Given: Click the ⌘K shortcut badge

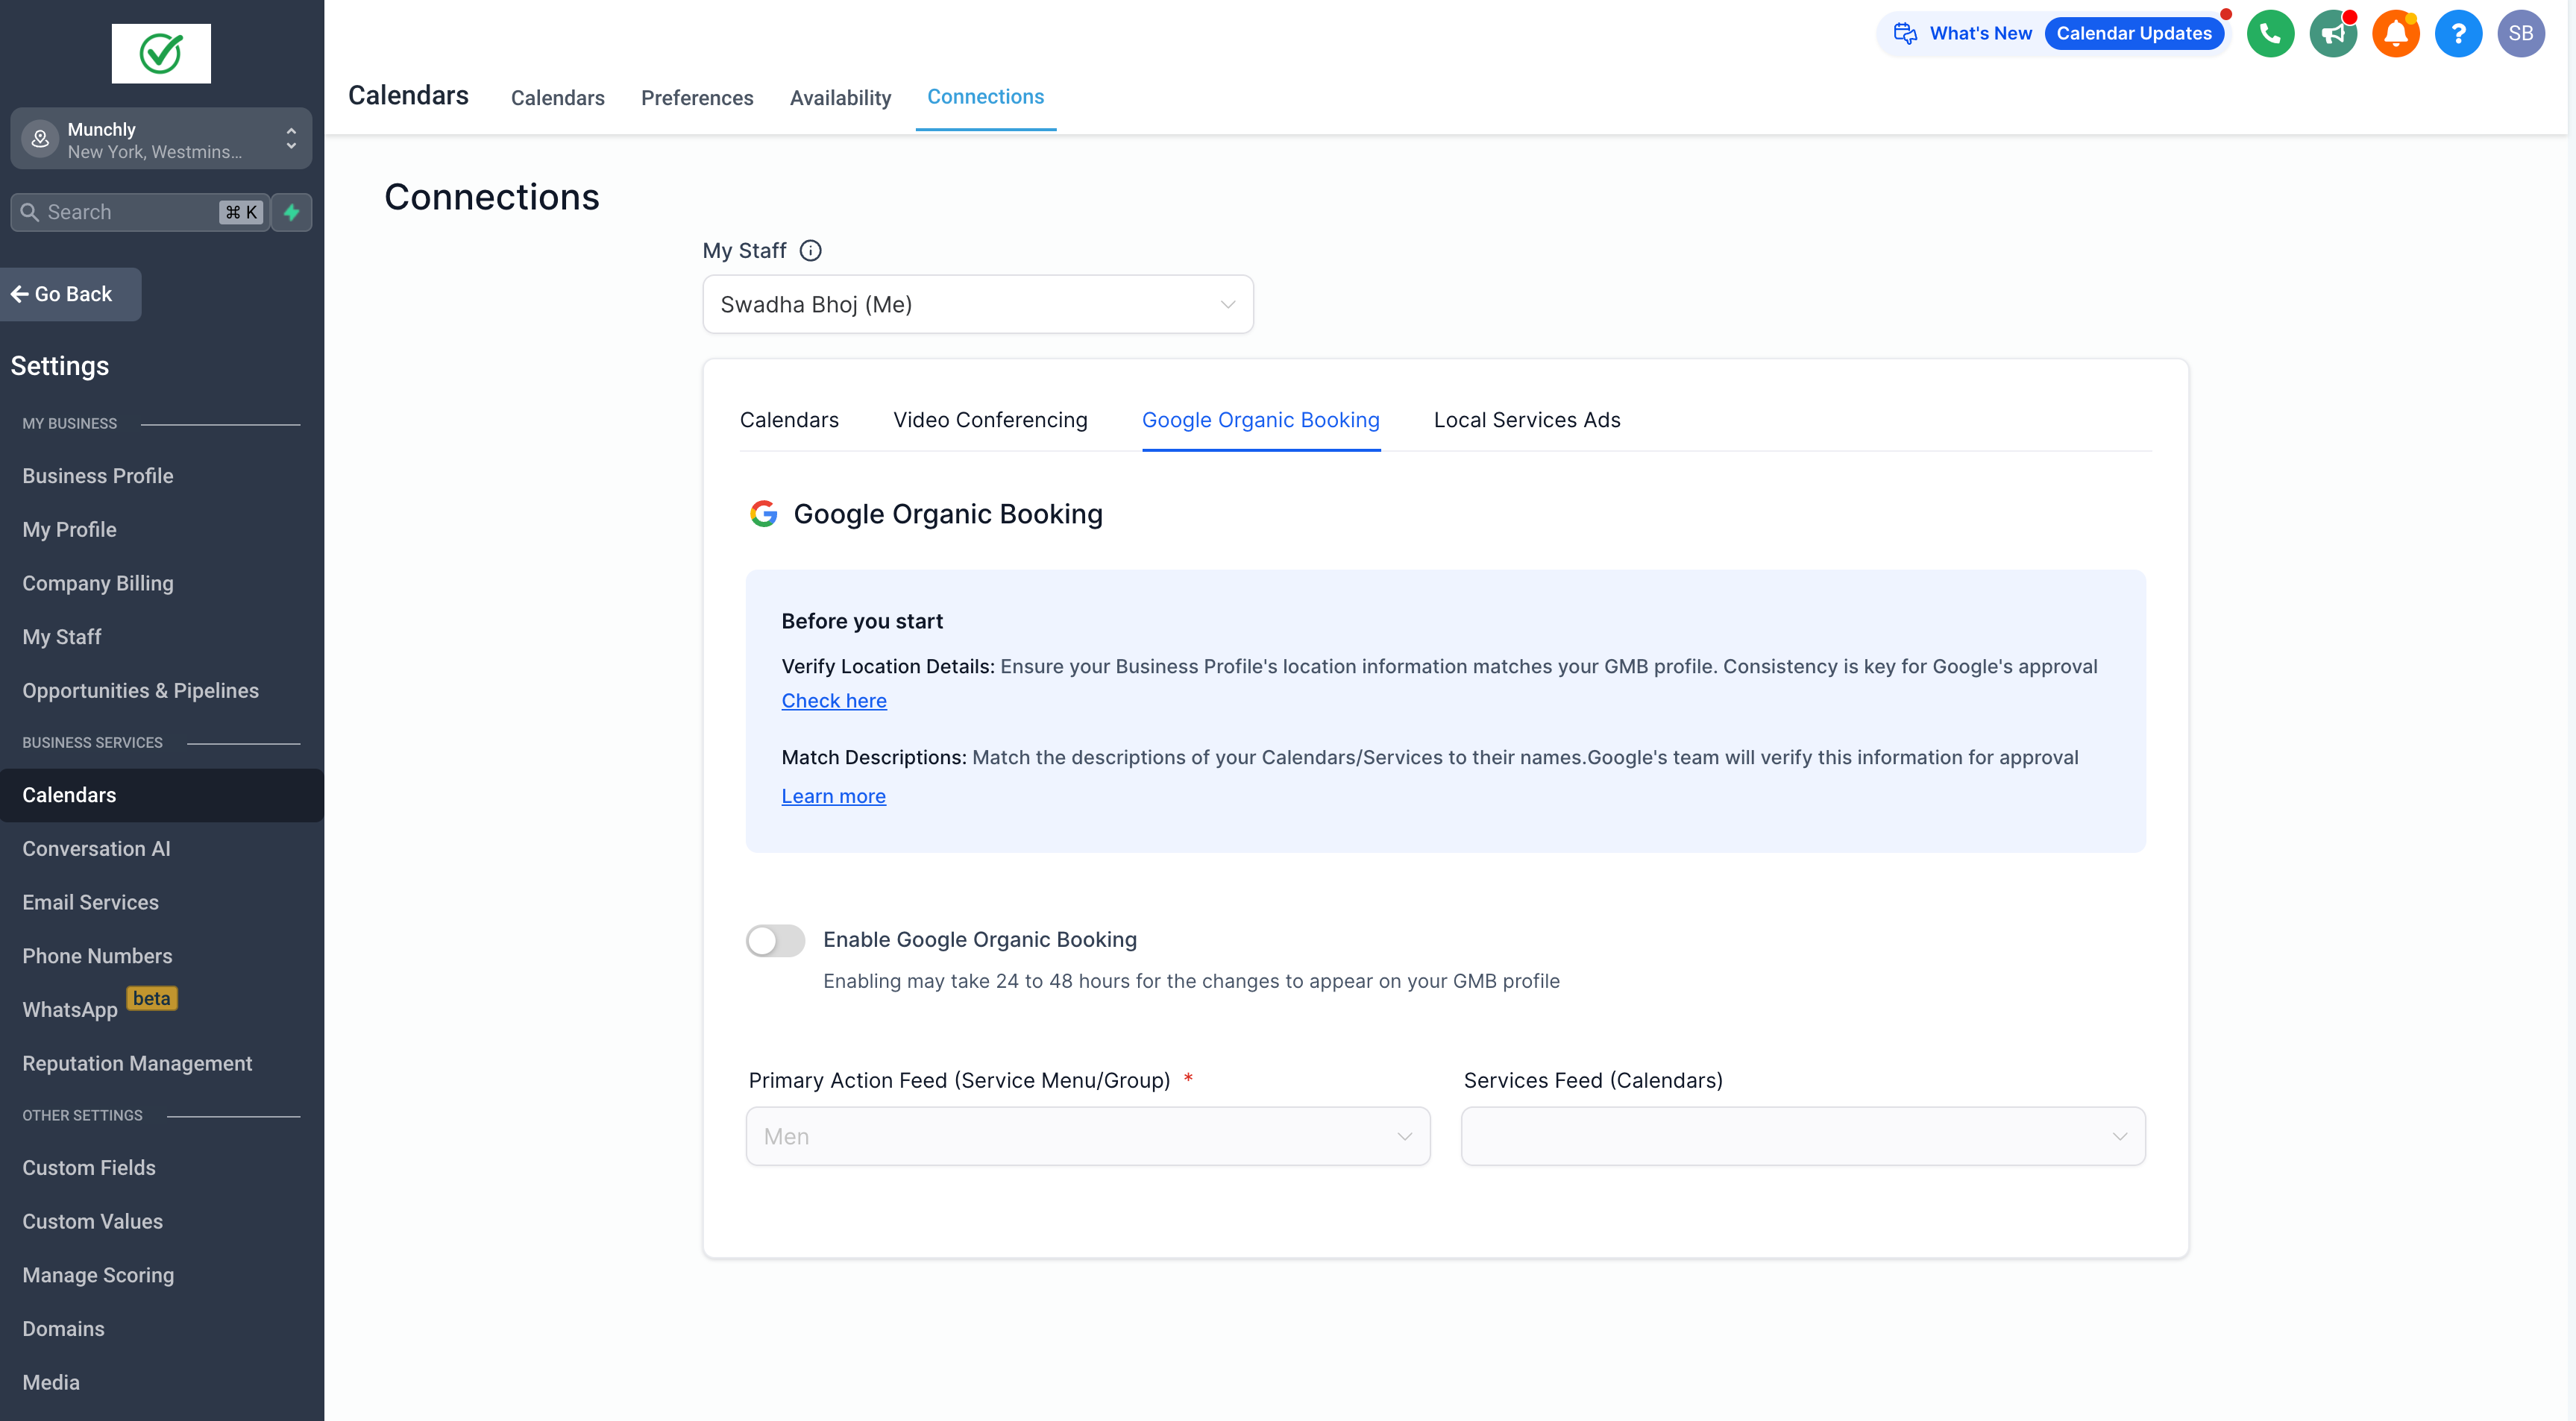Looking at the screenshot, I should (241, 212).
